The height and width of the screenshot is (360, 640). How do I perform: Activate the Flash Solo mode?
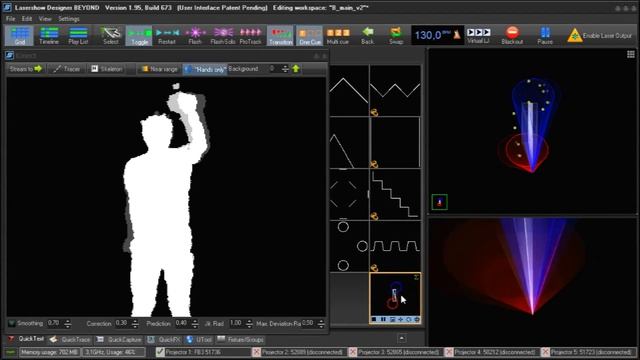click(222, 36)
